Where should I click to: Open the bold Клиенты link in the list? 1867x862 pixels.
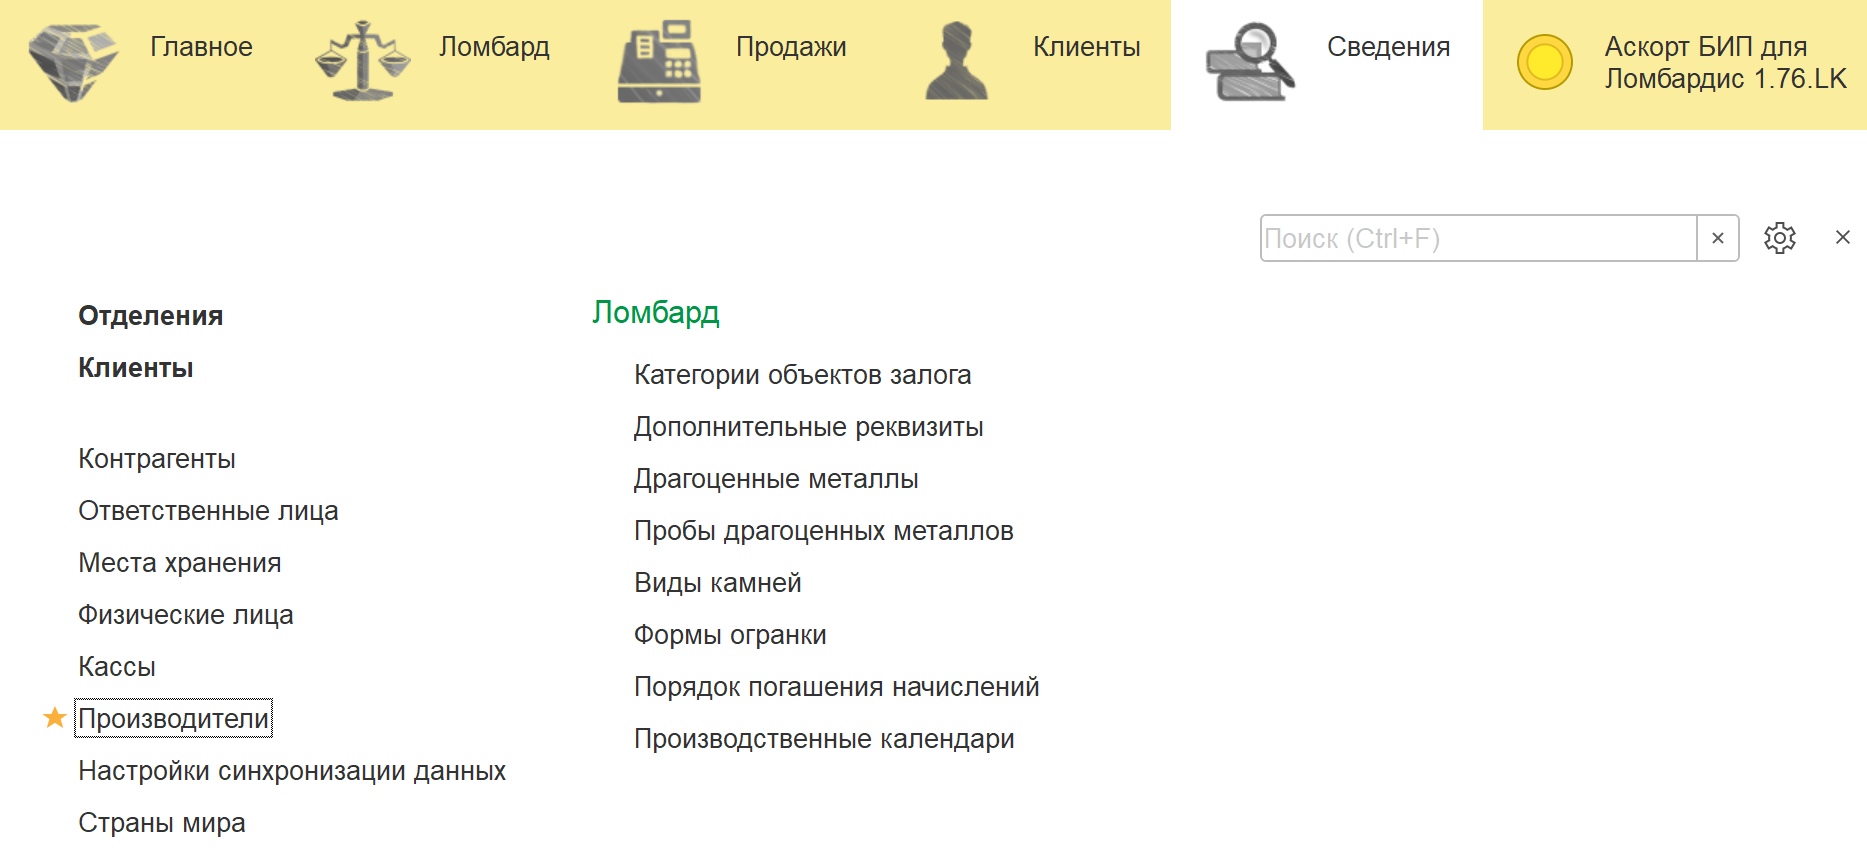[136, 368]
